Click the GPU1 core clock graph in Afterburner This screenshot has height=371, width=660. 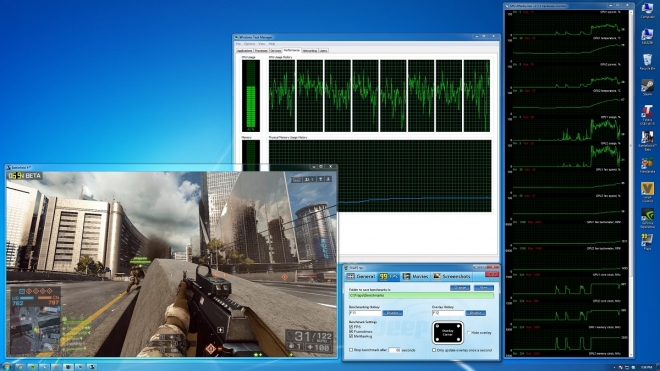point(567,286)
